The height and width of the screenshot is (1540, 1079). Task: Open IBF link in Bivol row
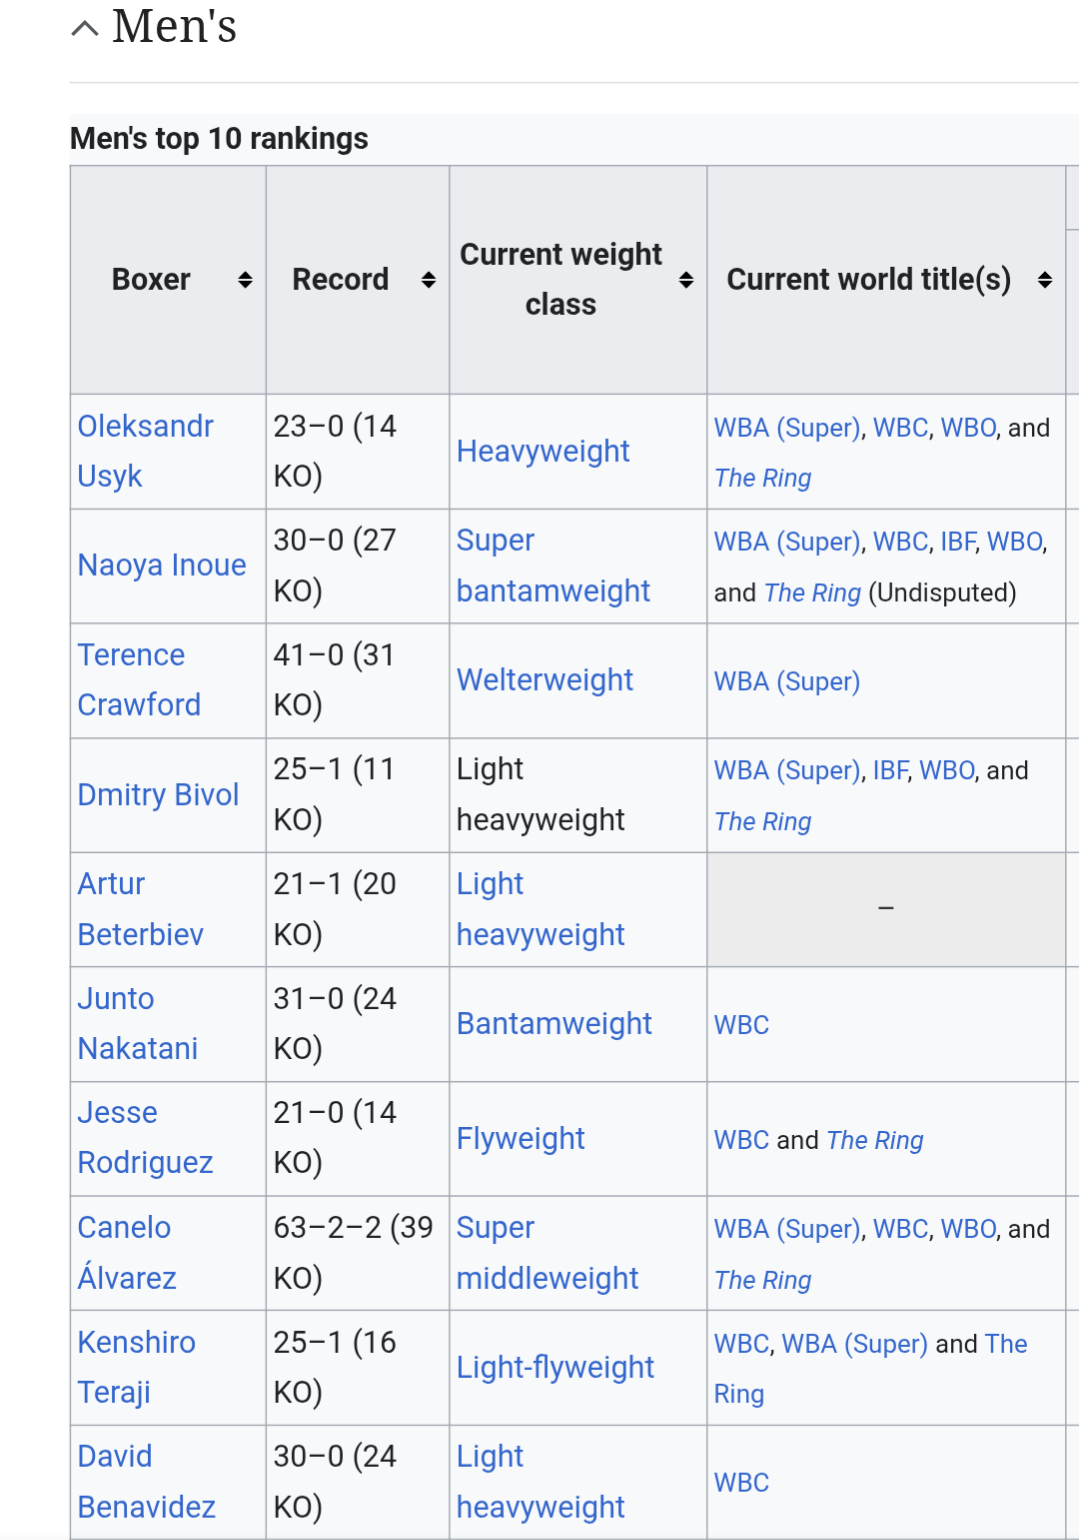[x=890, y=771]
